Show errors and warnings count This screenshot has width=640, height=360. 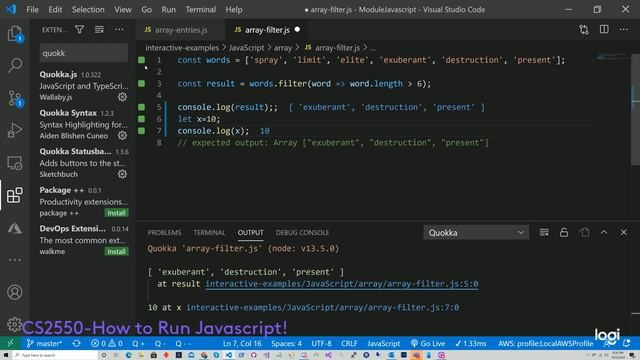(107, 344)
